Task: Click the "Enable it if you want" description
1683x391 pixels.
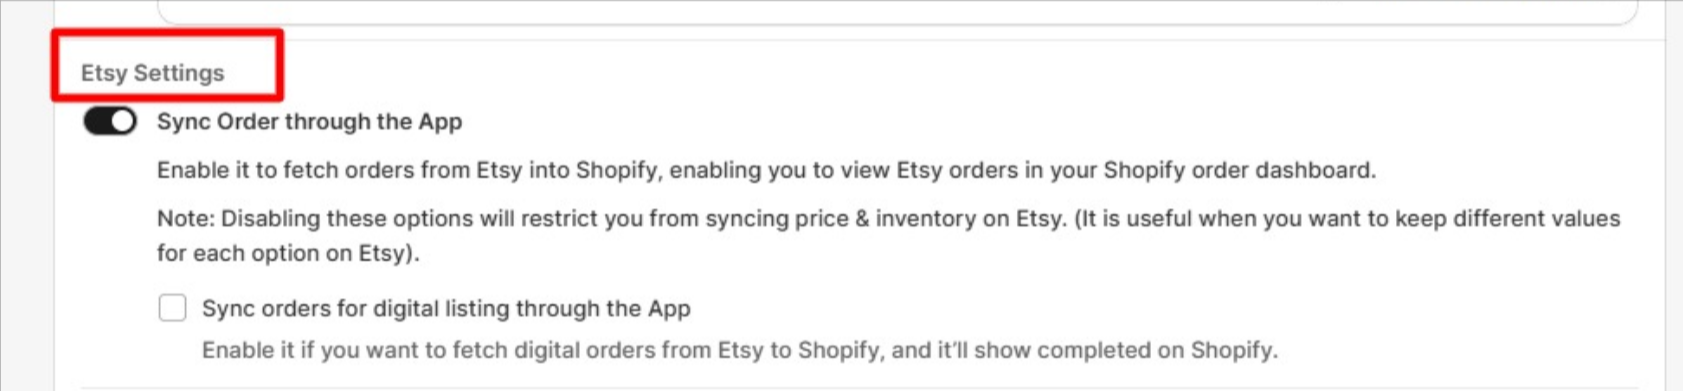Action: click(740, 350)
